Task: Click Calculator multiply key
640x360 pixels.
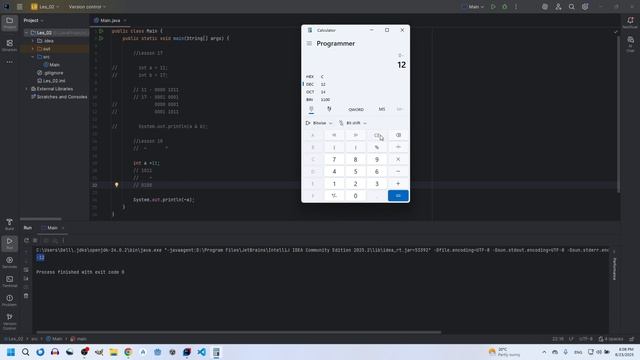Action: tap(398, 159)
